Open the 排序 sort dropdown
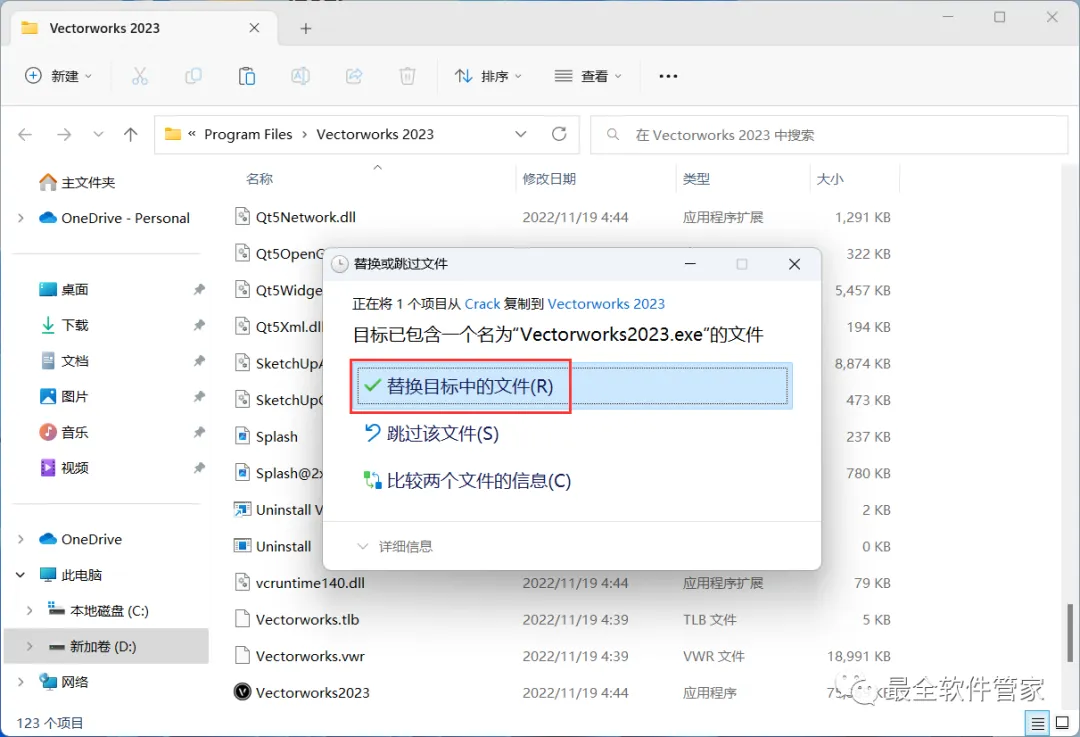This screenshot has height=737, width=1080. (488, 76)
